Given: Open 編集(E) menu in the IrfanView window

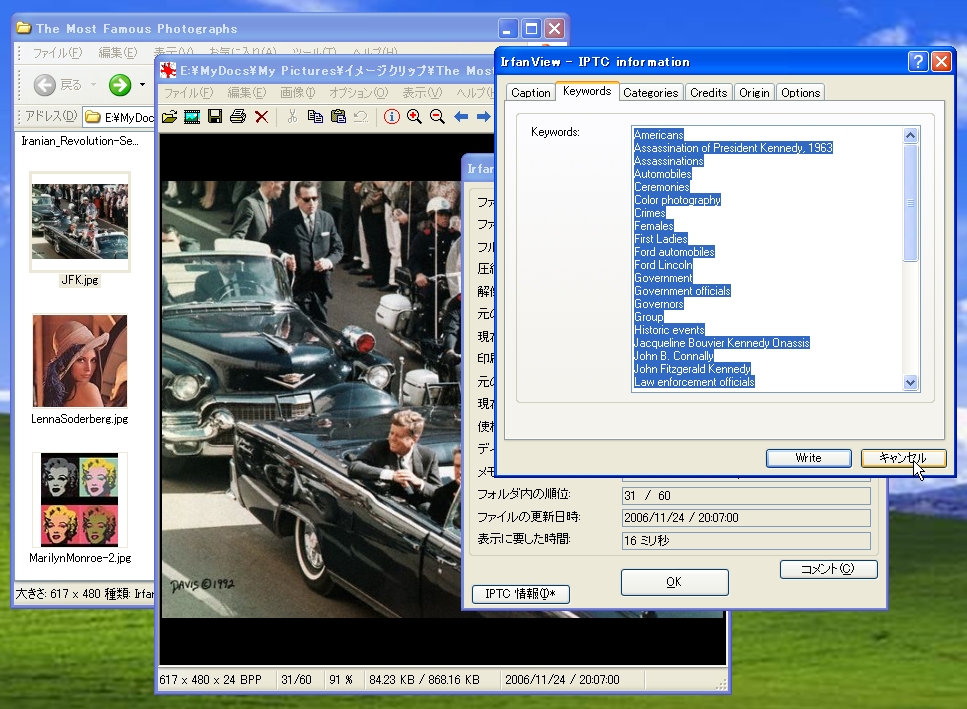Looking at the screenshot, I should [247, 93].
